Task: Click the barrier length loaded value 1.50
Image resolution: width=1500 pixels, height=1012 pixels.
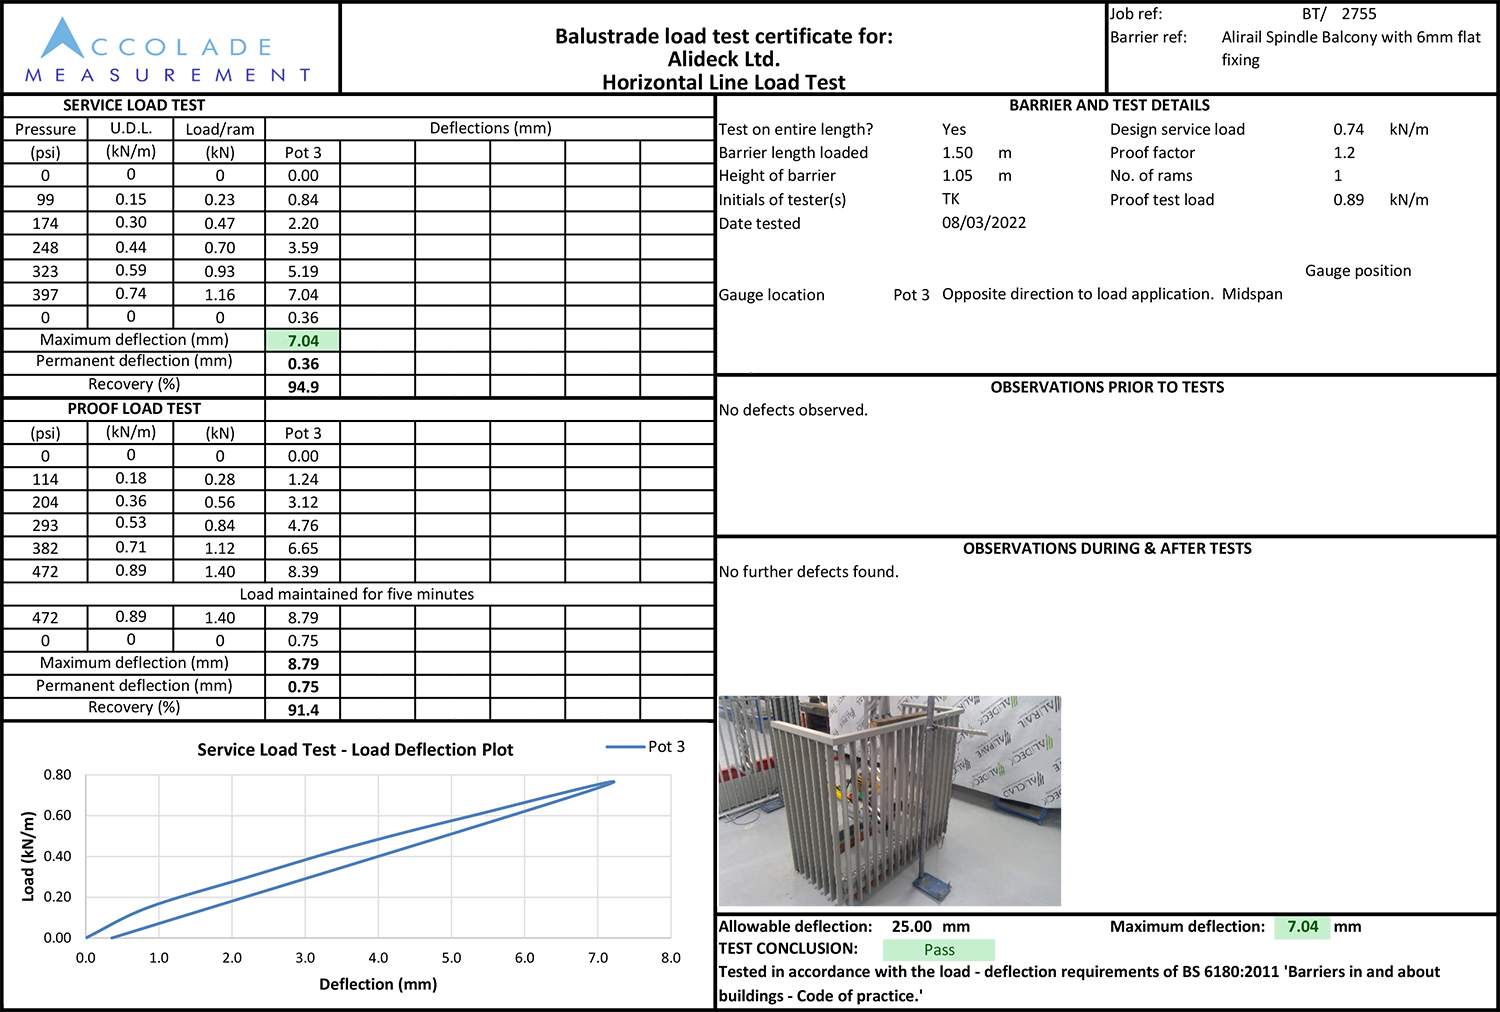Action: (x=957, y=153)
